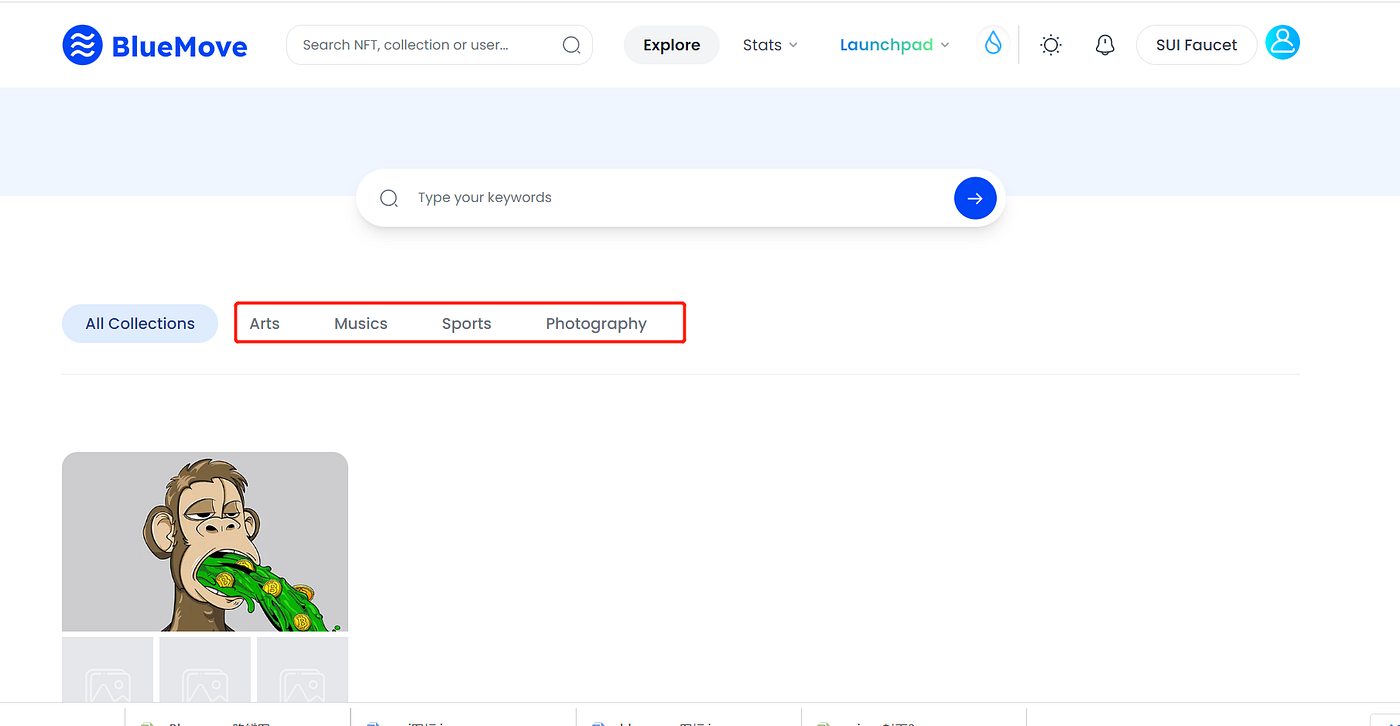Switch to the Photography tab
This screenshot has height=726, width=1400.
tap(596, 323)
